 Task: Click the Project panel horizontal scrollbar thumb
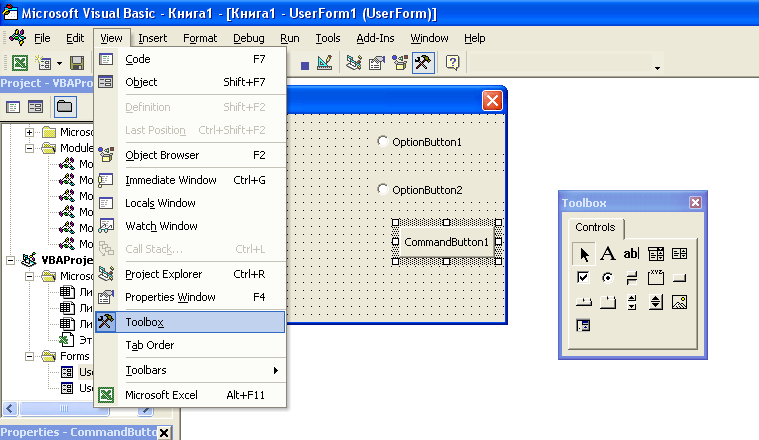(x=64, y=409)
